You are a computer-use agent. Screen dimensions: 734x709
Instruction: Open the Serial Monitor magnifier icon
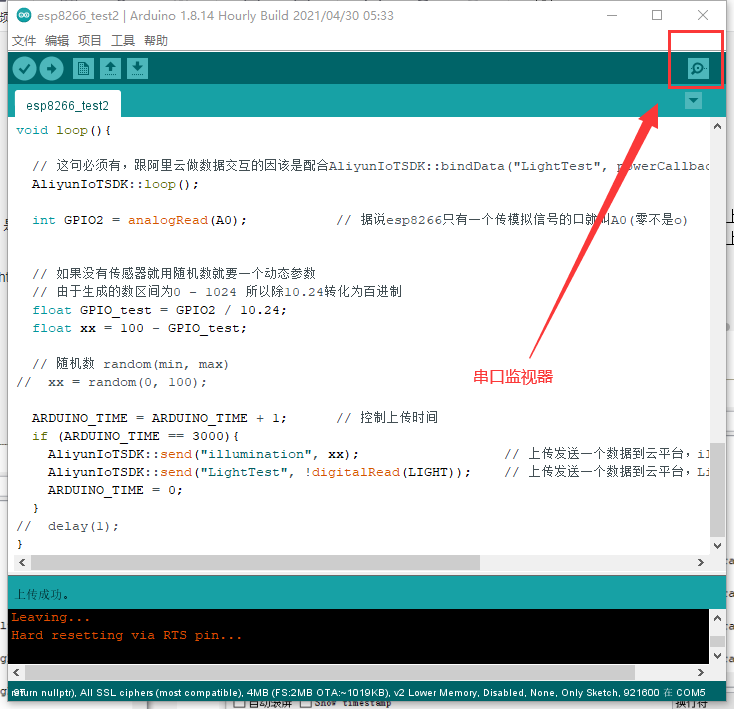[698, 69]
